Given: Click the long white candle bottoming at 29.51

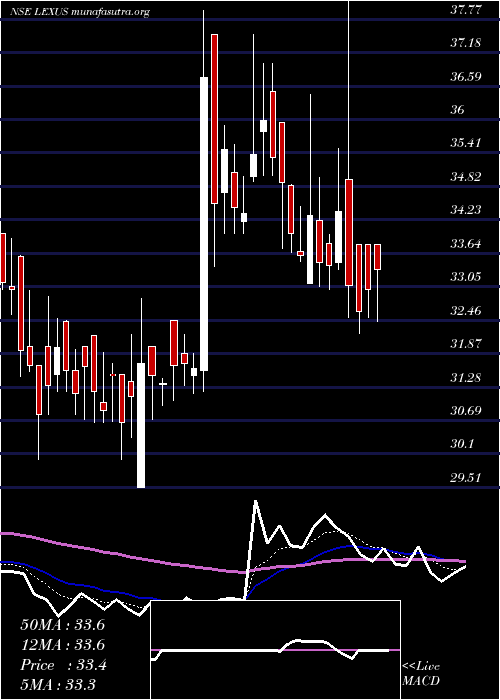Looking at the screenshot, I should pos(141,425).
